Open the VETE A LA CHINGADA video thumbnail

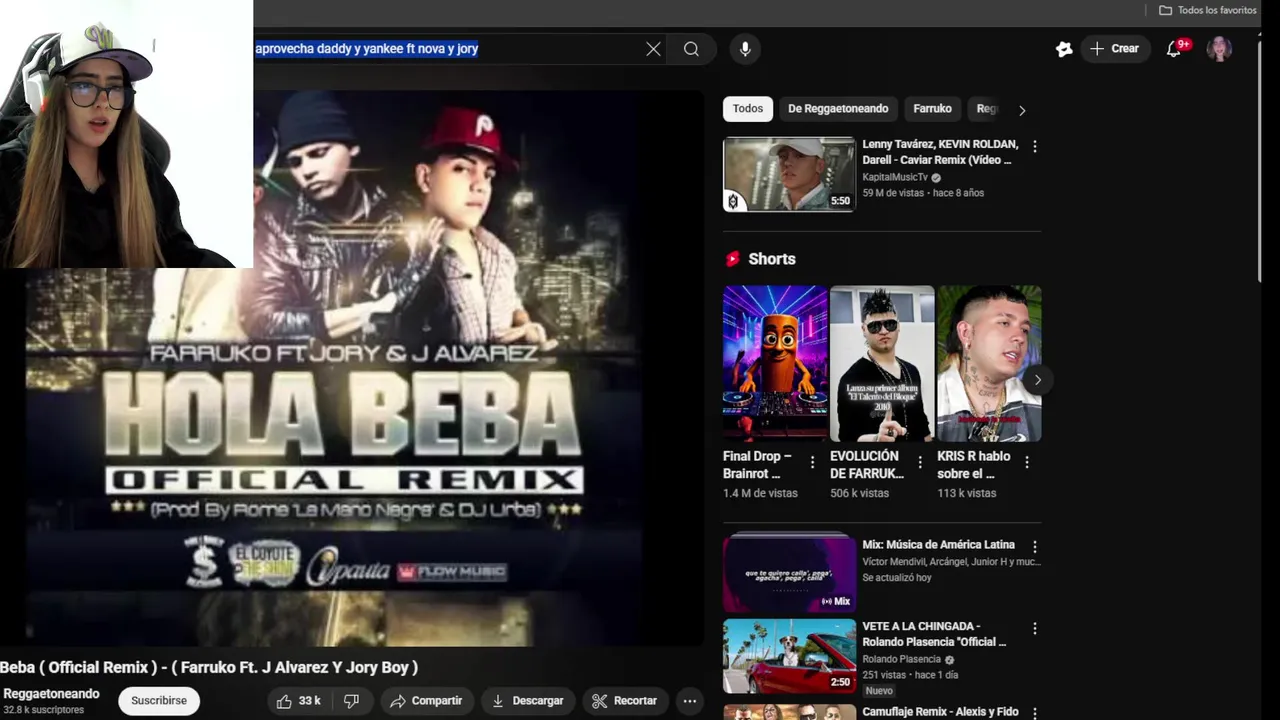[x=789, y=656]
